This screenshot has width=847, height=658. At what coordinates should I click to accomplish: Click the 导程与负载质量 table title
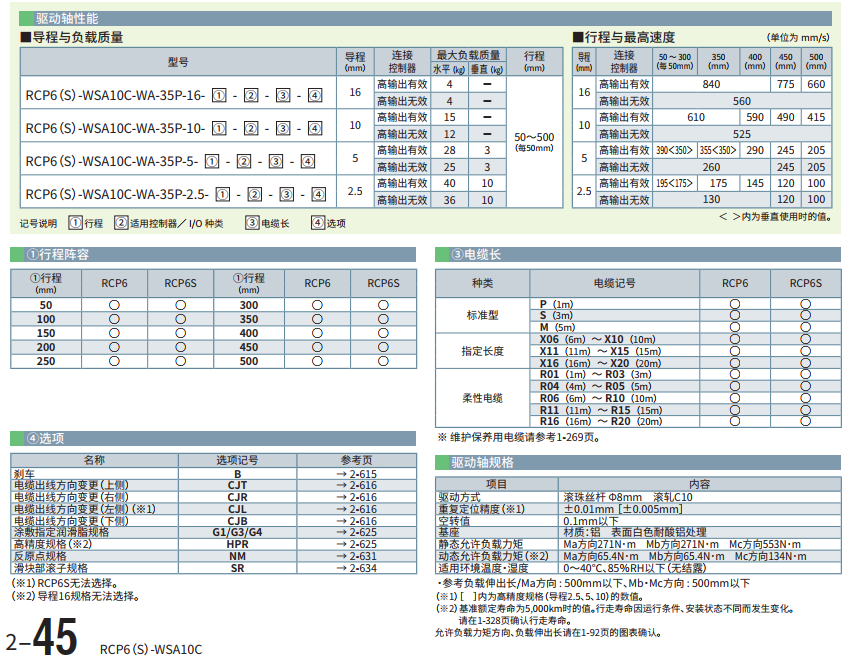pos(72,37)
